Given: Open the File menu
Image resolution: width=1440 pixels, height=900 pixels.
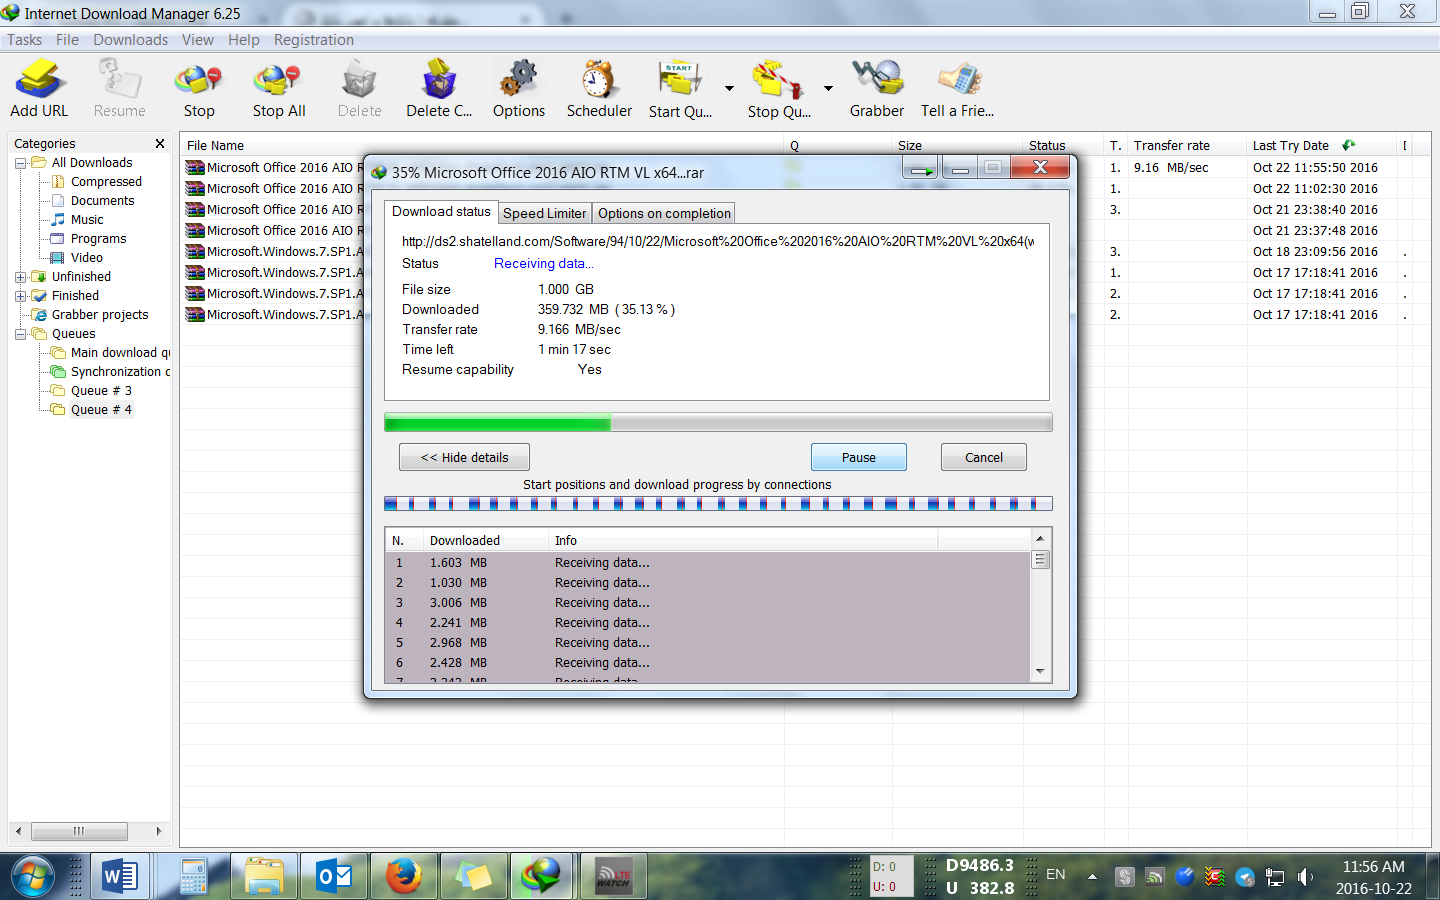Looking at the screenshot, I should [x=67, y=40].
